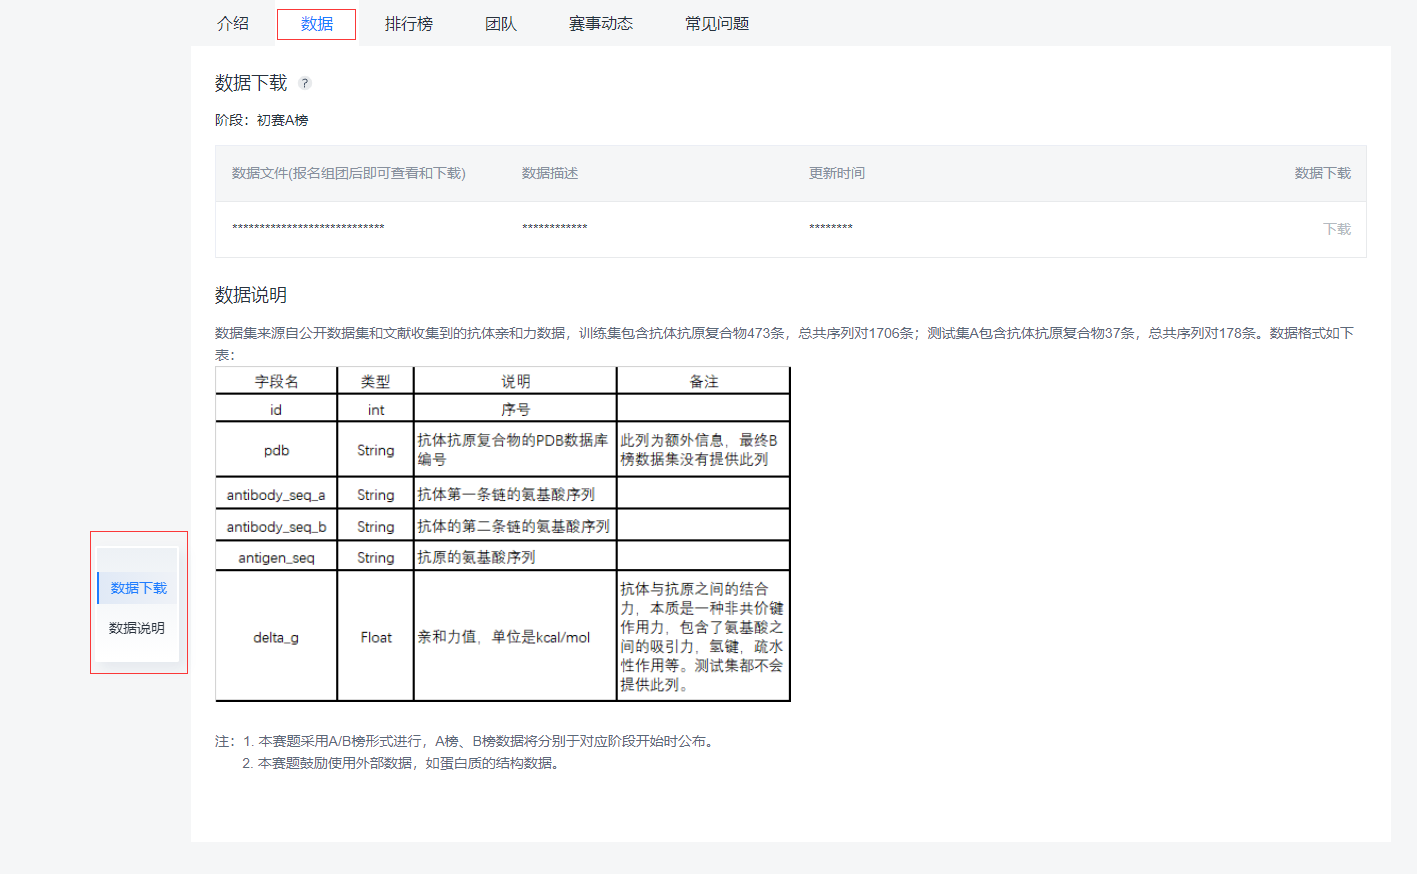Click the masked data description asterisks cell

(555, 229)
